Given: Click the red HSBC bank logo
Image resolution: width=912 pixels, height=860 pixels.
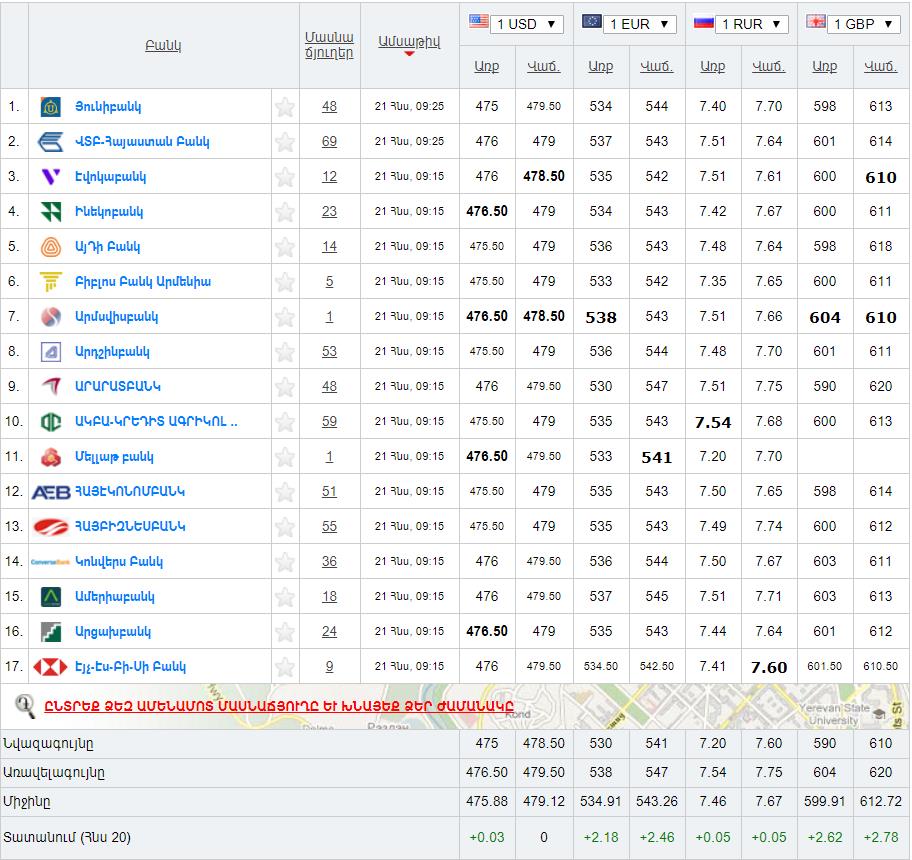Looking at the screenshot, I should click(x=51, y=667).
